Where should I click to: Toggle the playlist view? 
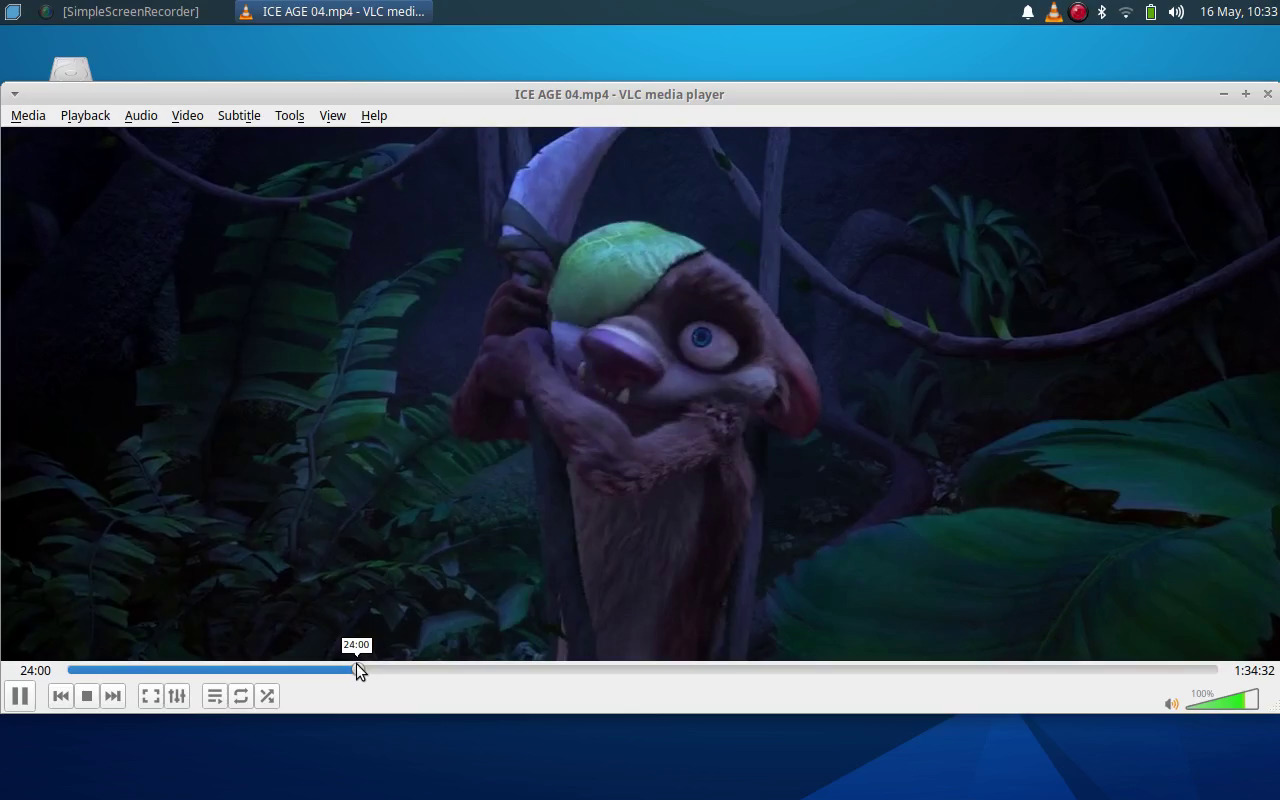click(x=215, y=696)
